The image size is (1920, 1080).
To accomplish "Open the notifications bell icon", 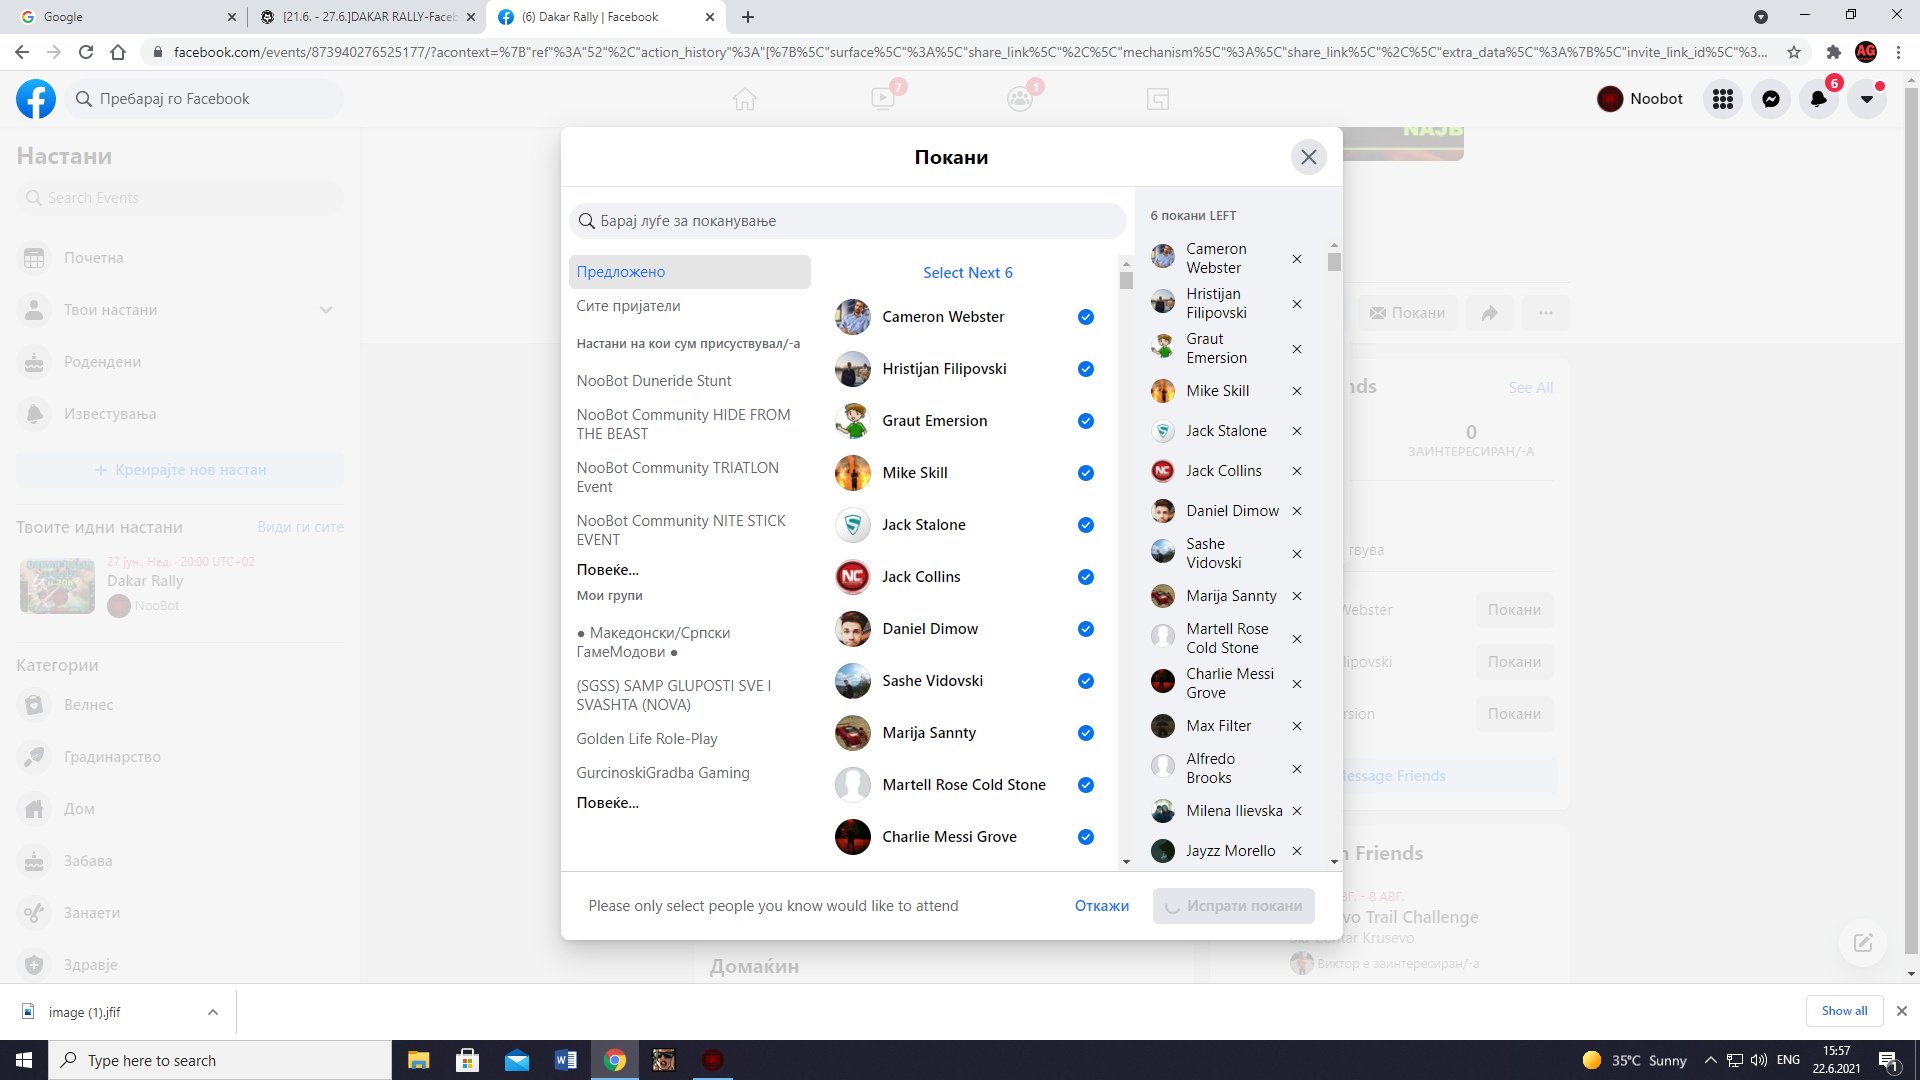I will click(1818, 99).
